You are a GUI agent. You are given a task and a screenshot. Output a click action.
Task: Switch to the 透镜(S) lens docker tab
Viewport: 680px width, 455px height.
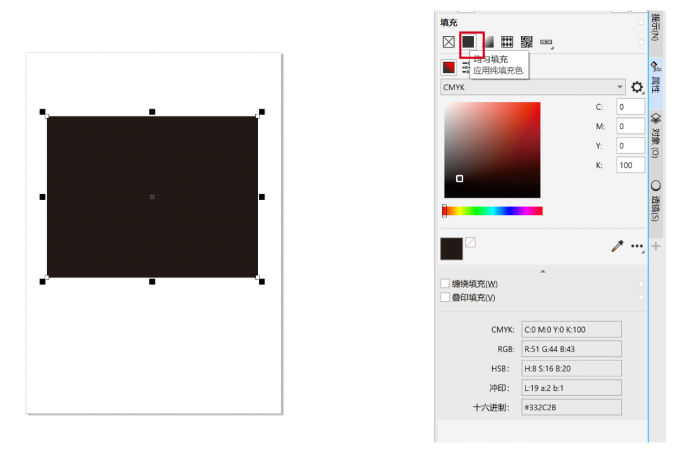(x=656, y=200)
